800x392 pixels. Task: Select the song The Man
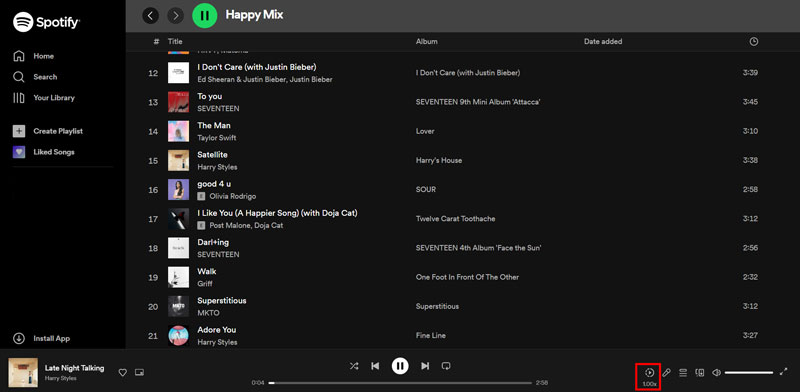coord(214,126)
